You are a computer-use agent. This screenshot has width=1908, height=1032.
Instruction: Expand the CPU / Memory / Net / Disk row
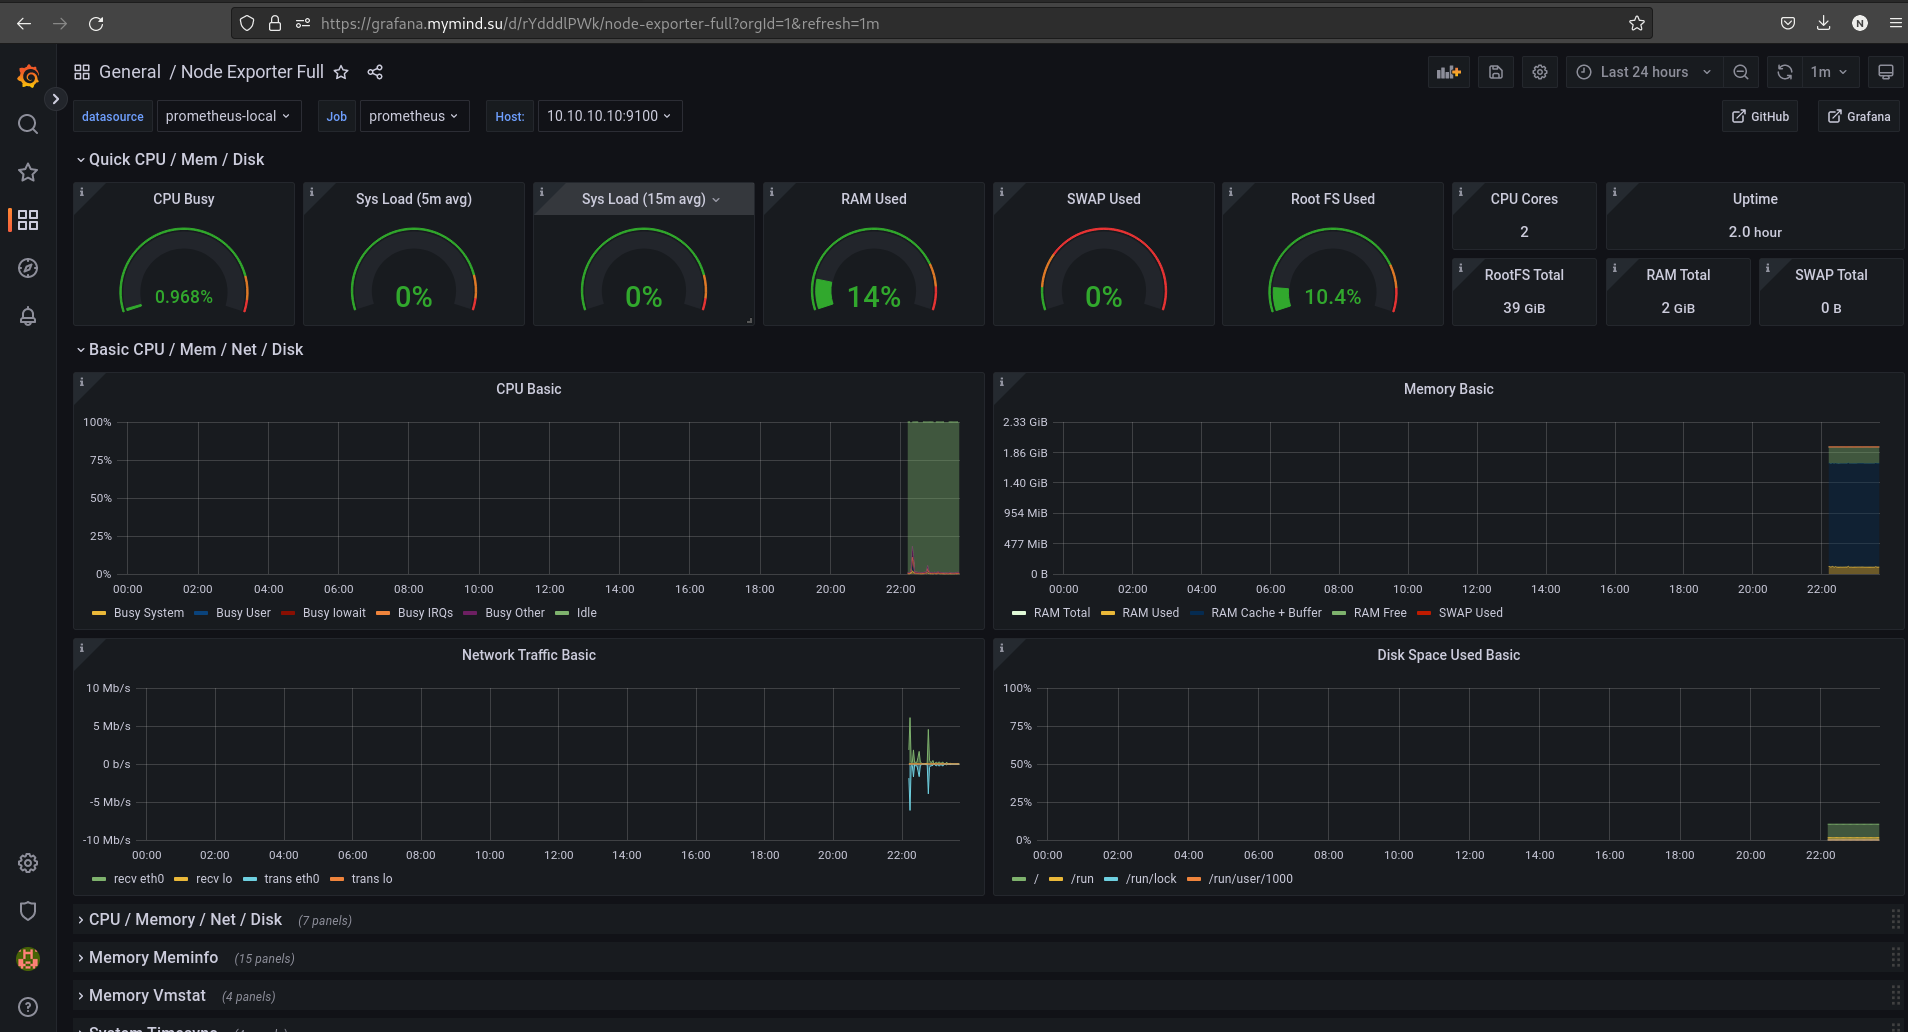click(x=180, y=920)
